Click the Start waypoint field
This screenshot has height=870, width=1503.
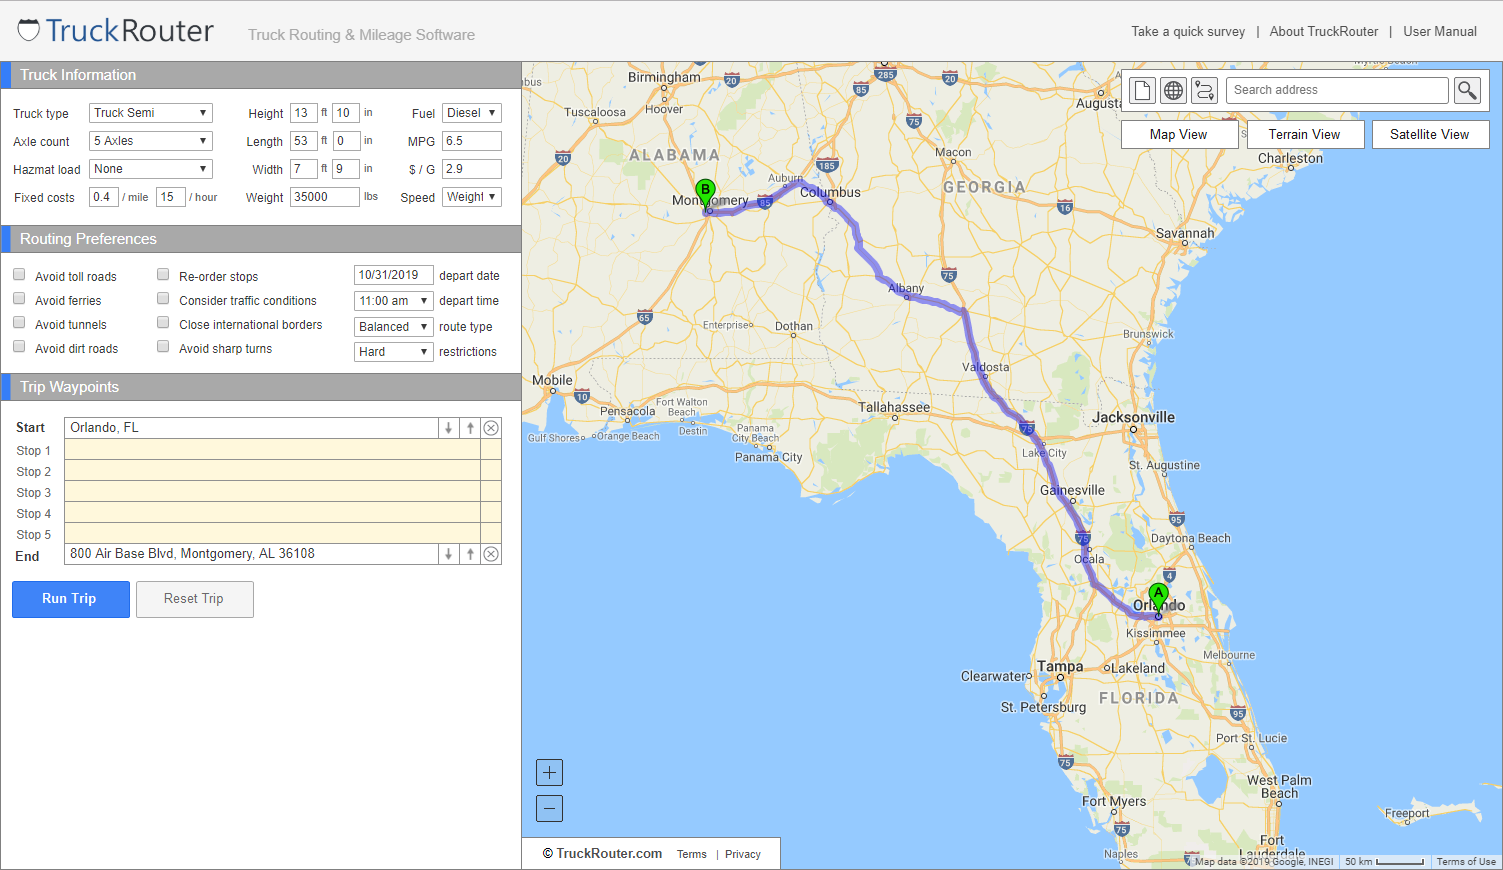[x=251, y=428]
